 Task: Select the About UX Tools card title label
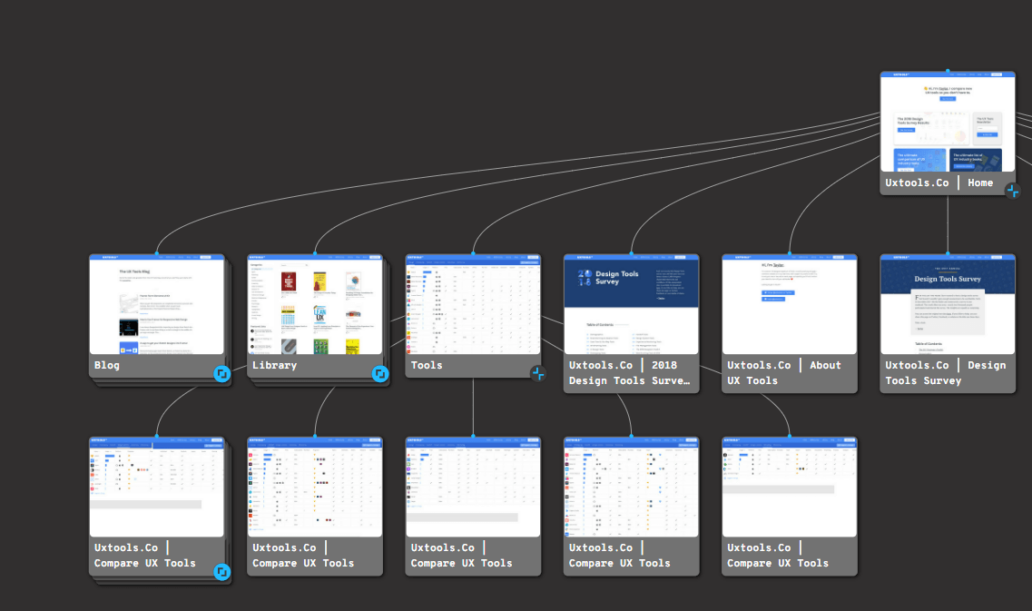coord(789,373)
